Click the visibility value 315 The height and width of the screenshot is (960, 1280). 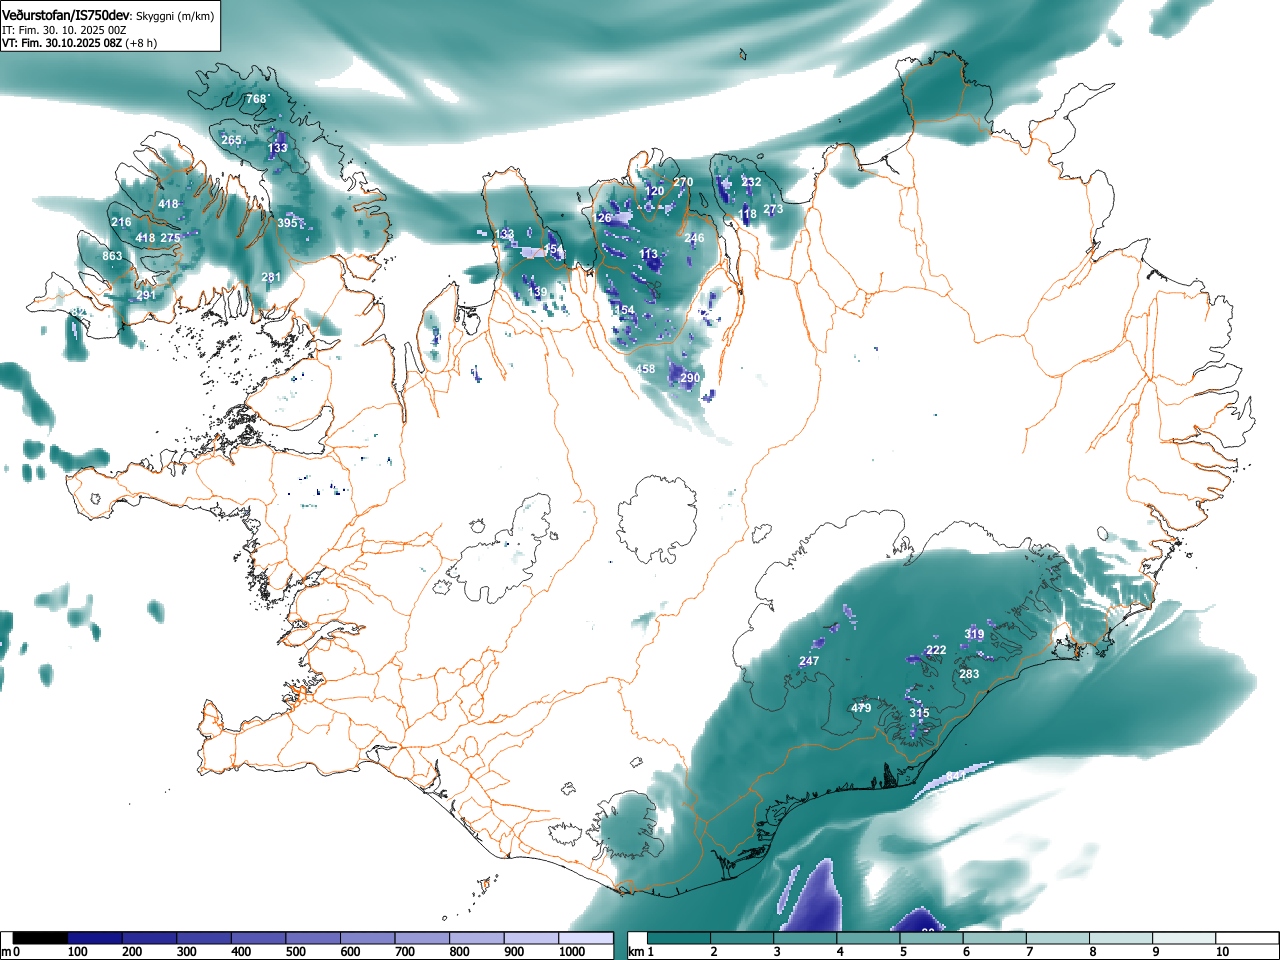(x=919, y=713)
